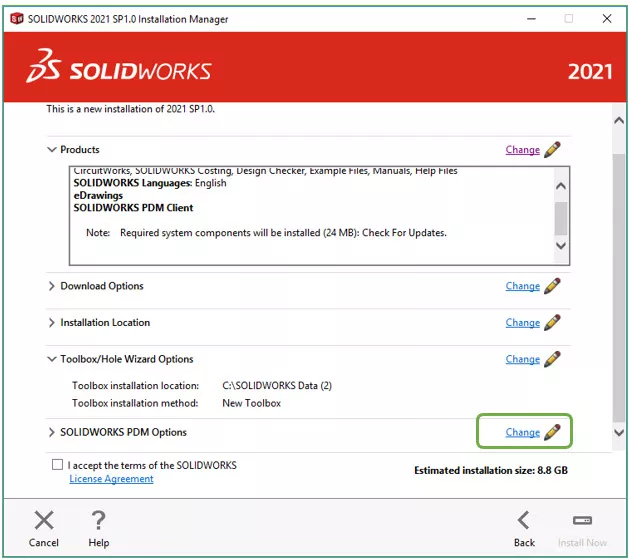This screenshot has height=560, width=629.
Task: Expand the Installation Location section
Action: [x=52, y=323]
